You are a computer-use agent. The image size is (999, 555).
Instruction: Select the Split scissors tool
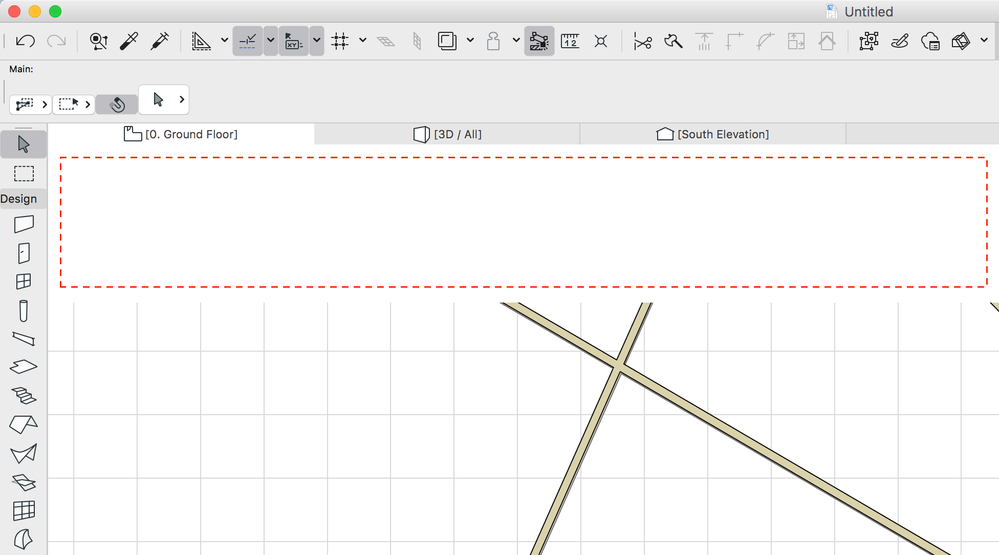tap(642, 41)
